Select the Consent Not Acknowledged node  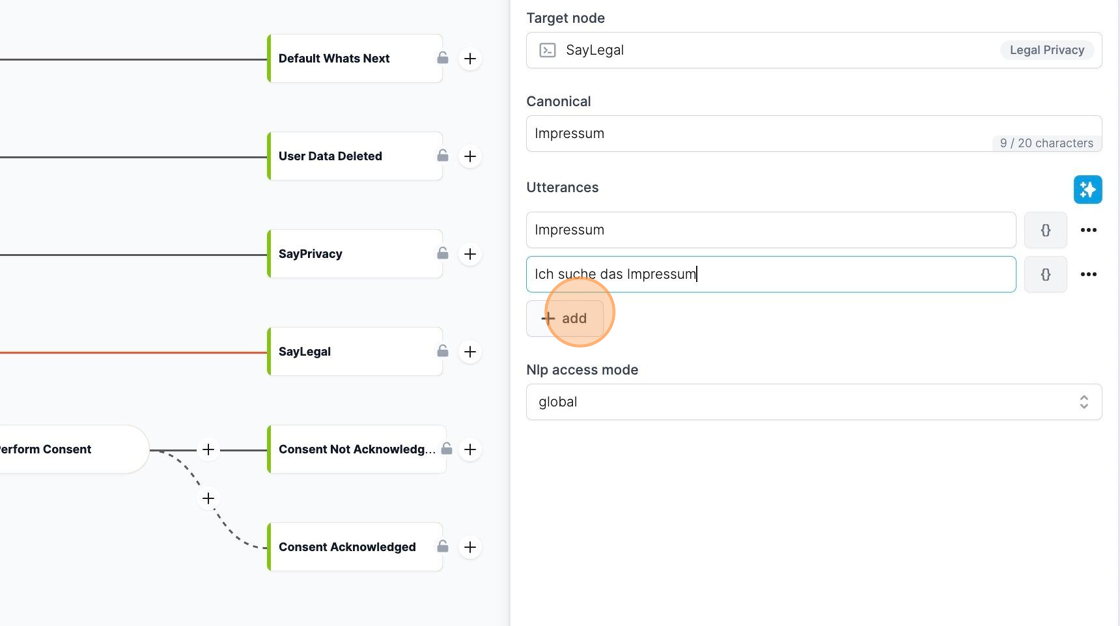click(x=355, y=449)
